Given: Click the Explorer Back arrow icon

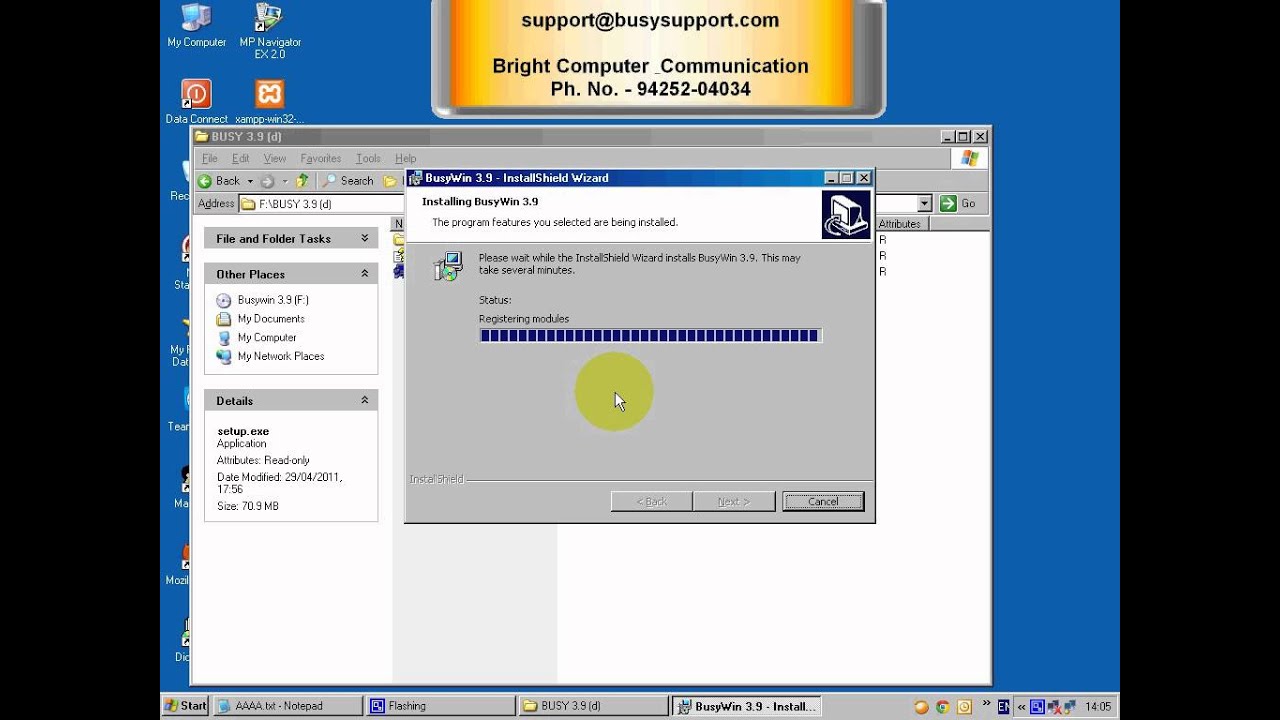Looking at the screenshot, I should click(x=205, y=181).
